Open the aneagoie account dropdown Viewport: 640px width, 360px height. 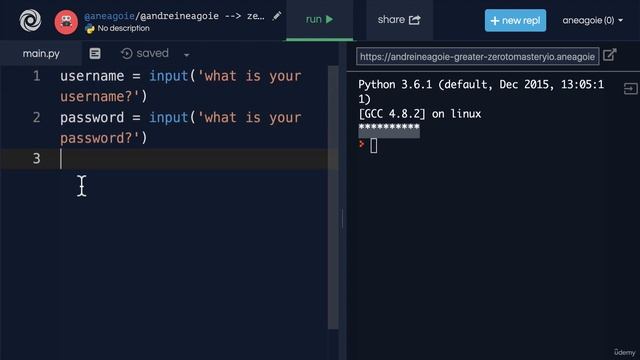[592, 20]
